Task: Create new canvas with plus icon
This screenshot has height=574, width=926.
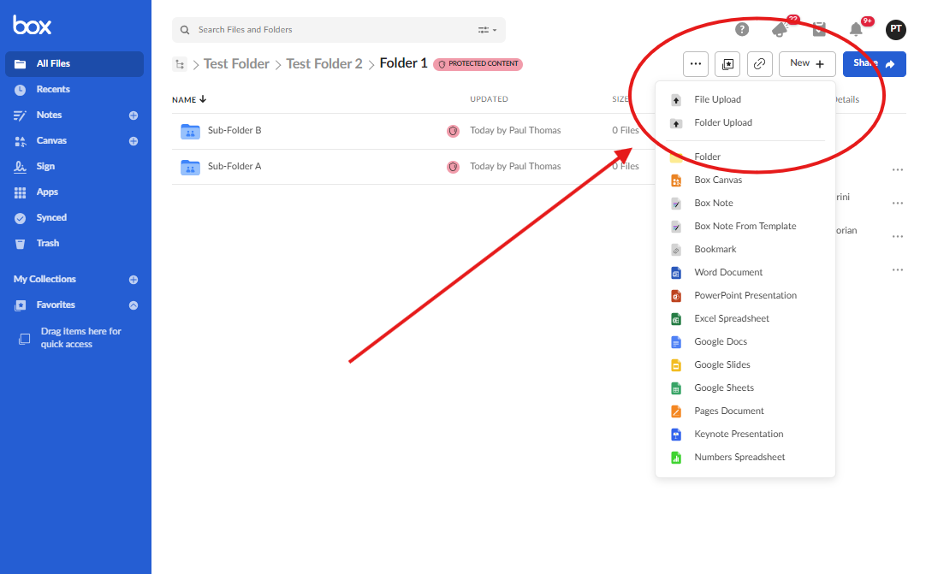Action: point(133,141)
